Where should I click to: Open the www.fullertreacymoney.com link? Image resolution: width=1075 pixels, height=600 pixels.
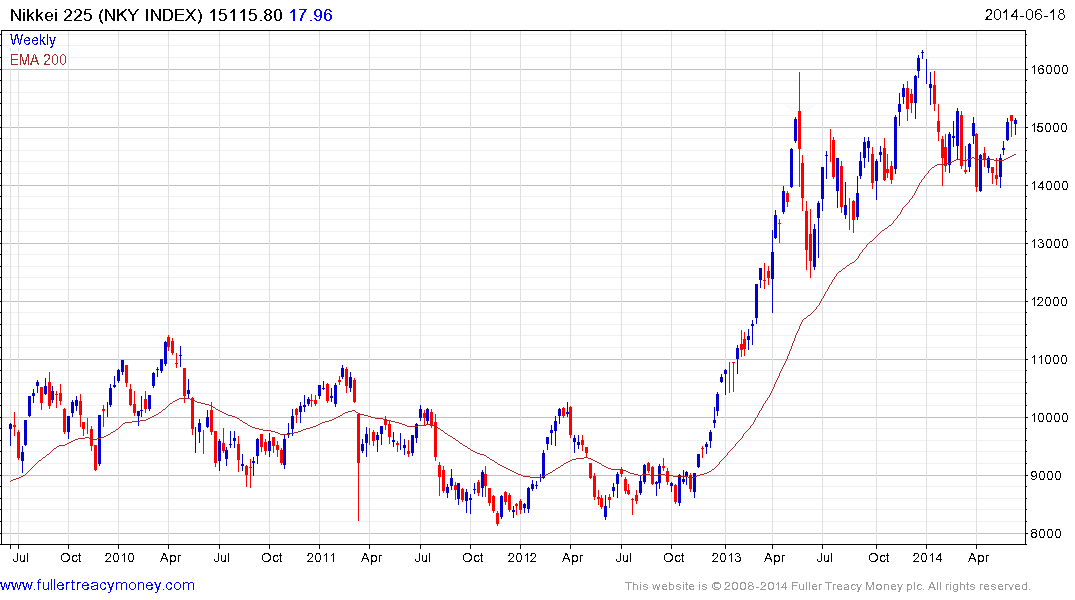pyautogui.click(x=97, y=586)
